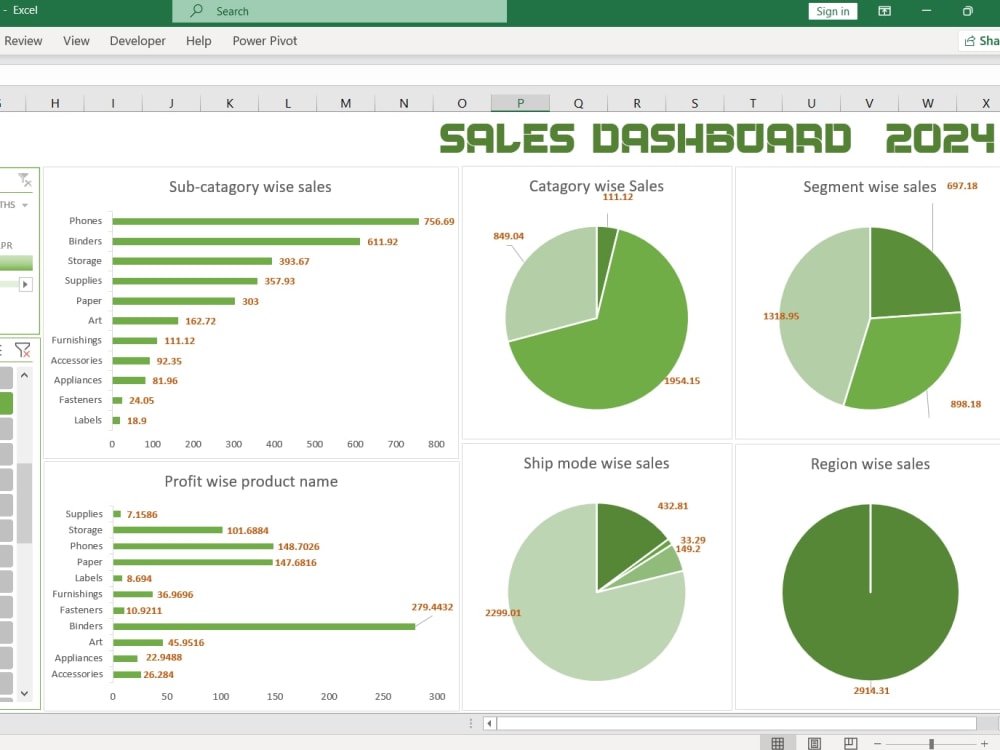Click the SALES DASHBOARD 2024 title

point(717,138)
